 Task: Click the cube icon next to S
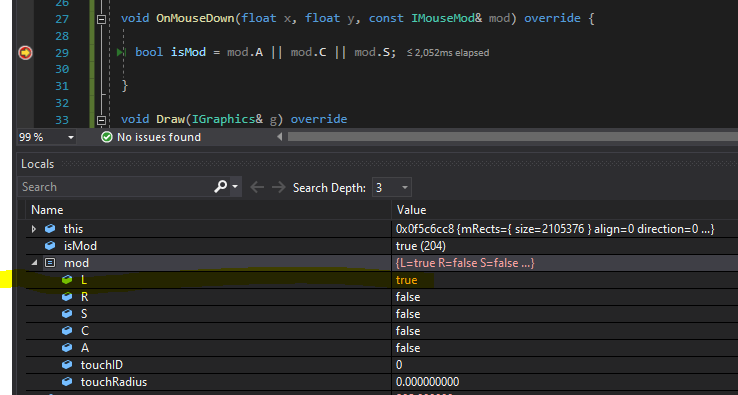(67, 314)
